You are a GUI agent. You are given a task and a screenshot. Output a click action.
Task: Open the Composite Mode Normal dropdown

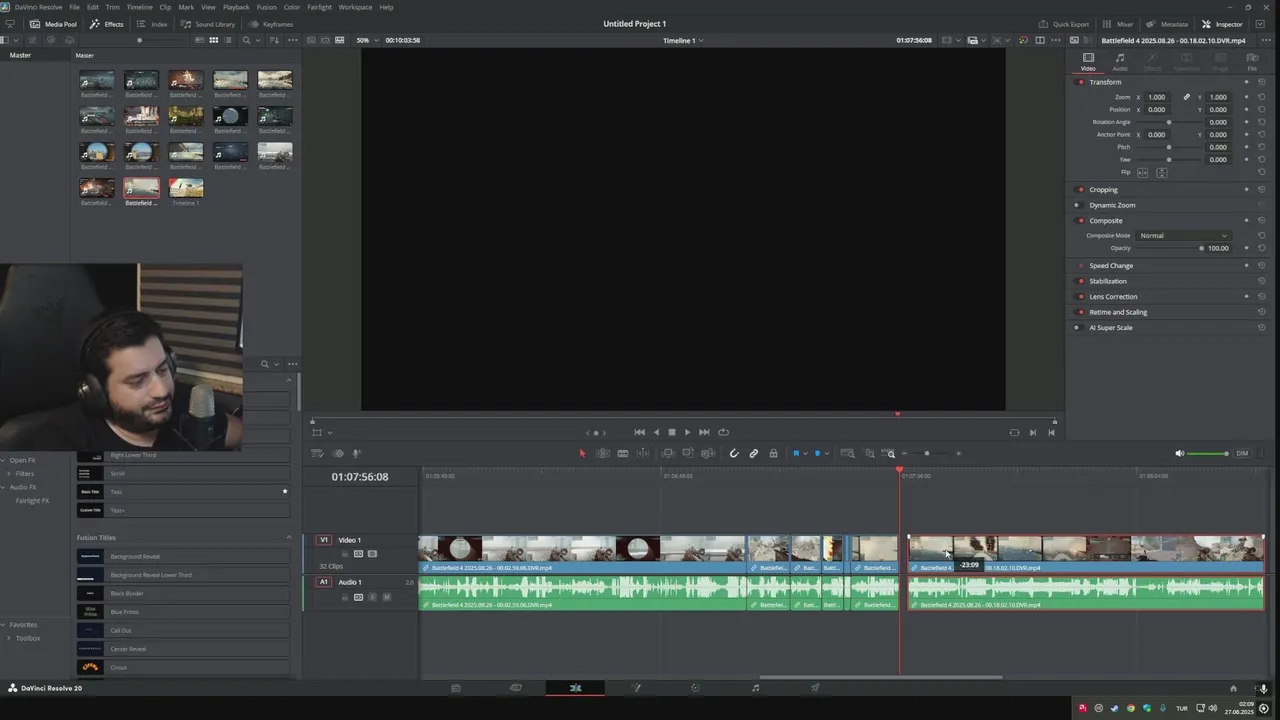pyautogui.click(x=1183, y=235)
